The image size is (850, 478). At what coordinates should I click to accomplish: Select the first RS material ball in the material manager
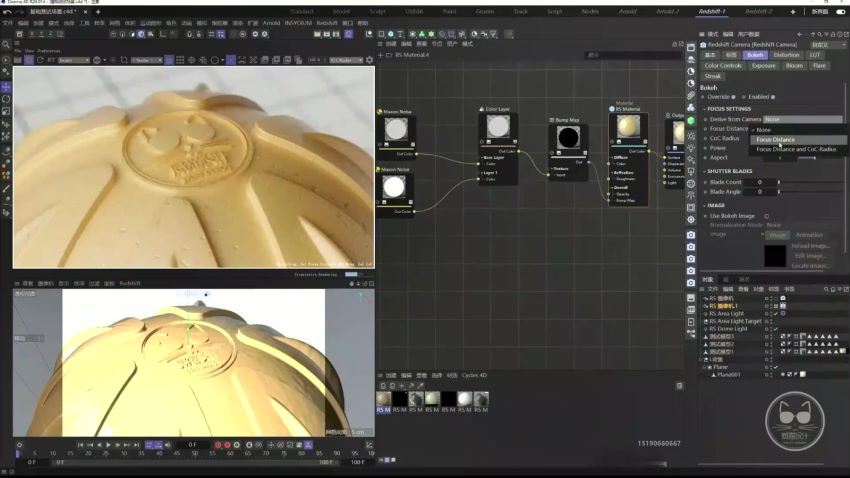tap(384, 399)
